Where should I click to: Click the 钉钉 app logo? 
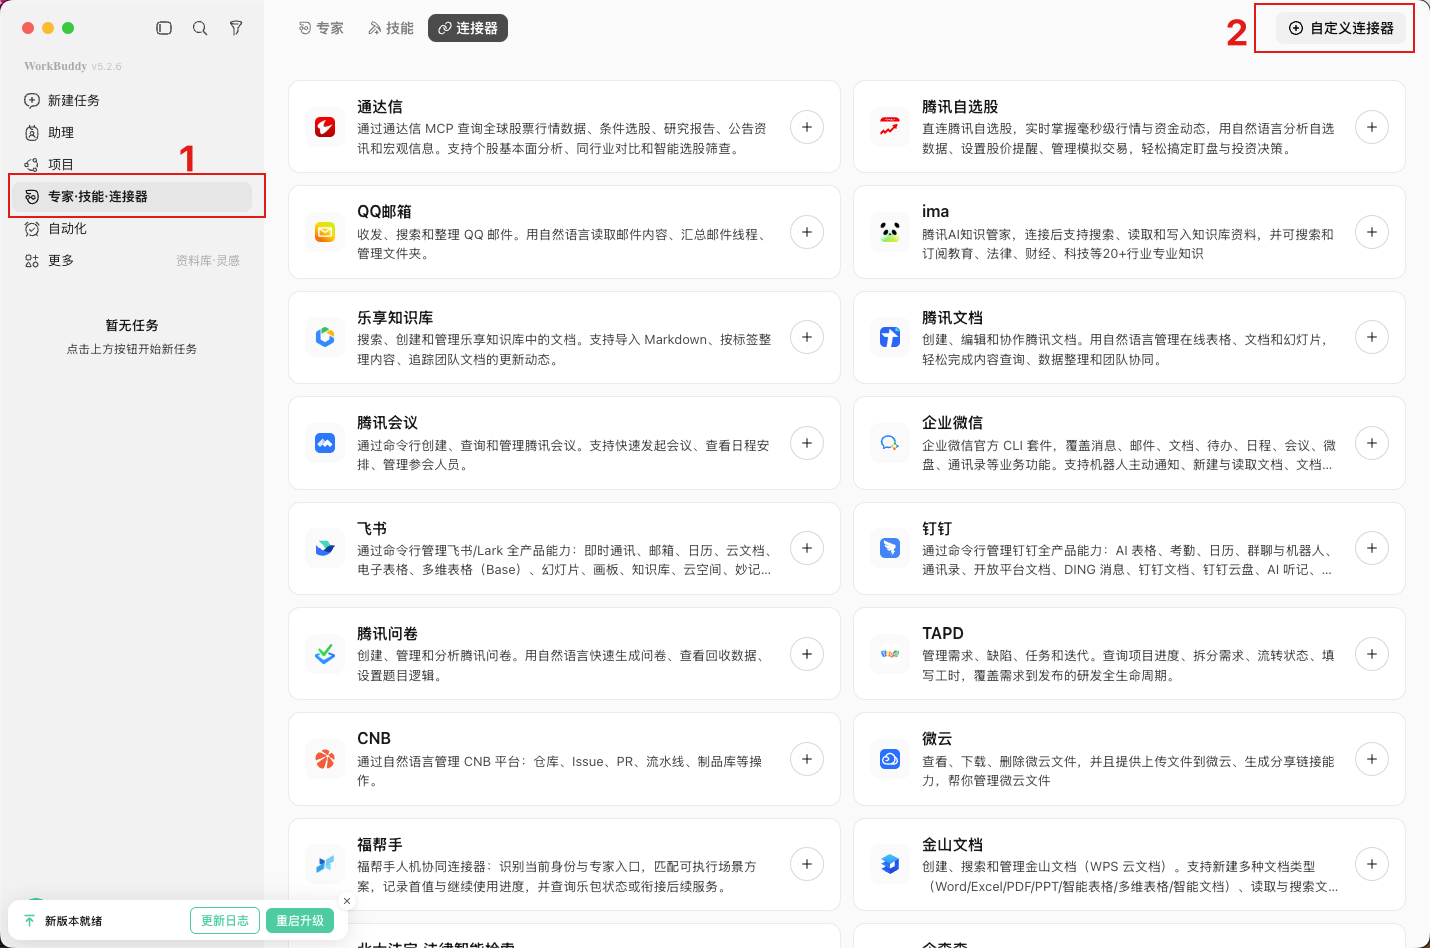[x=890, y=548]
